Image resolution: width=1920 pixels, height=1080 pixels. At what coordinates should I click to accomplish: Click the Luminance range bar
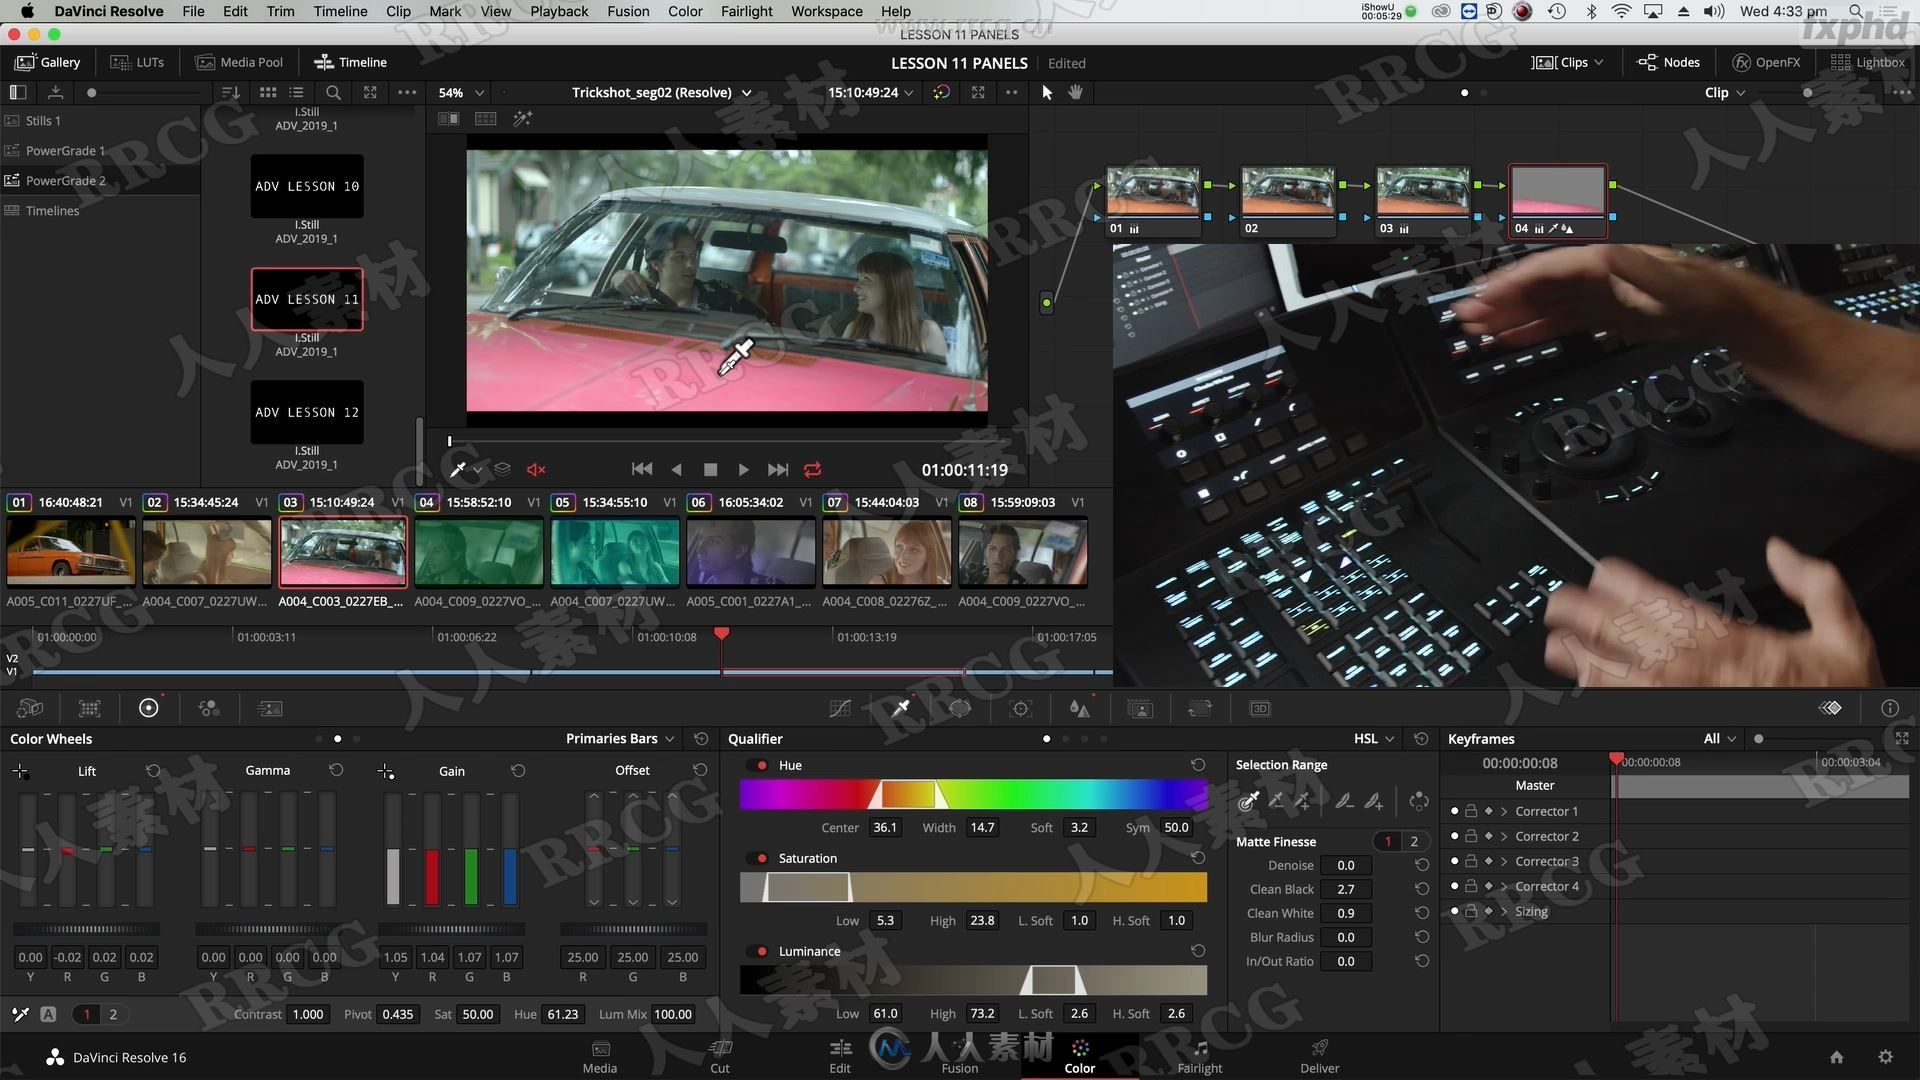click(x=973, y=980)
